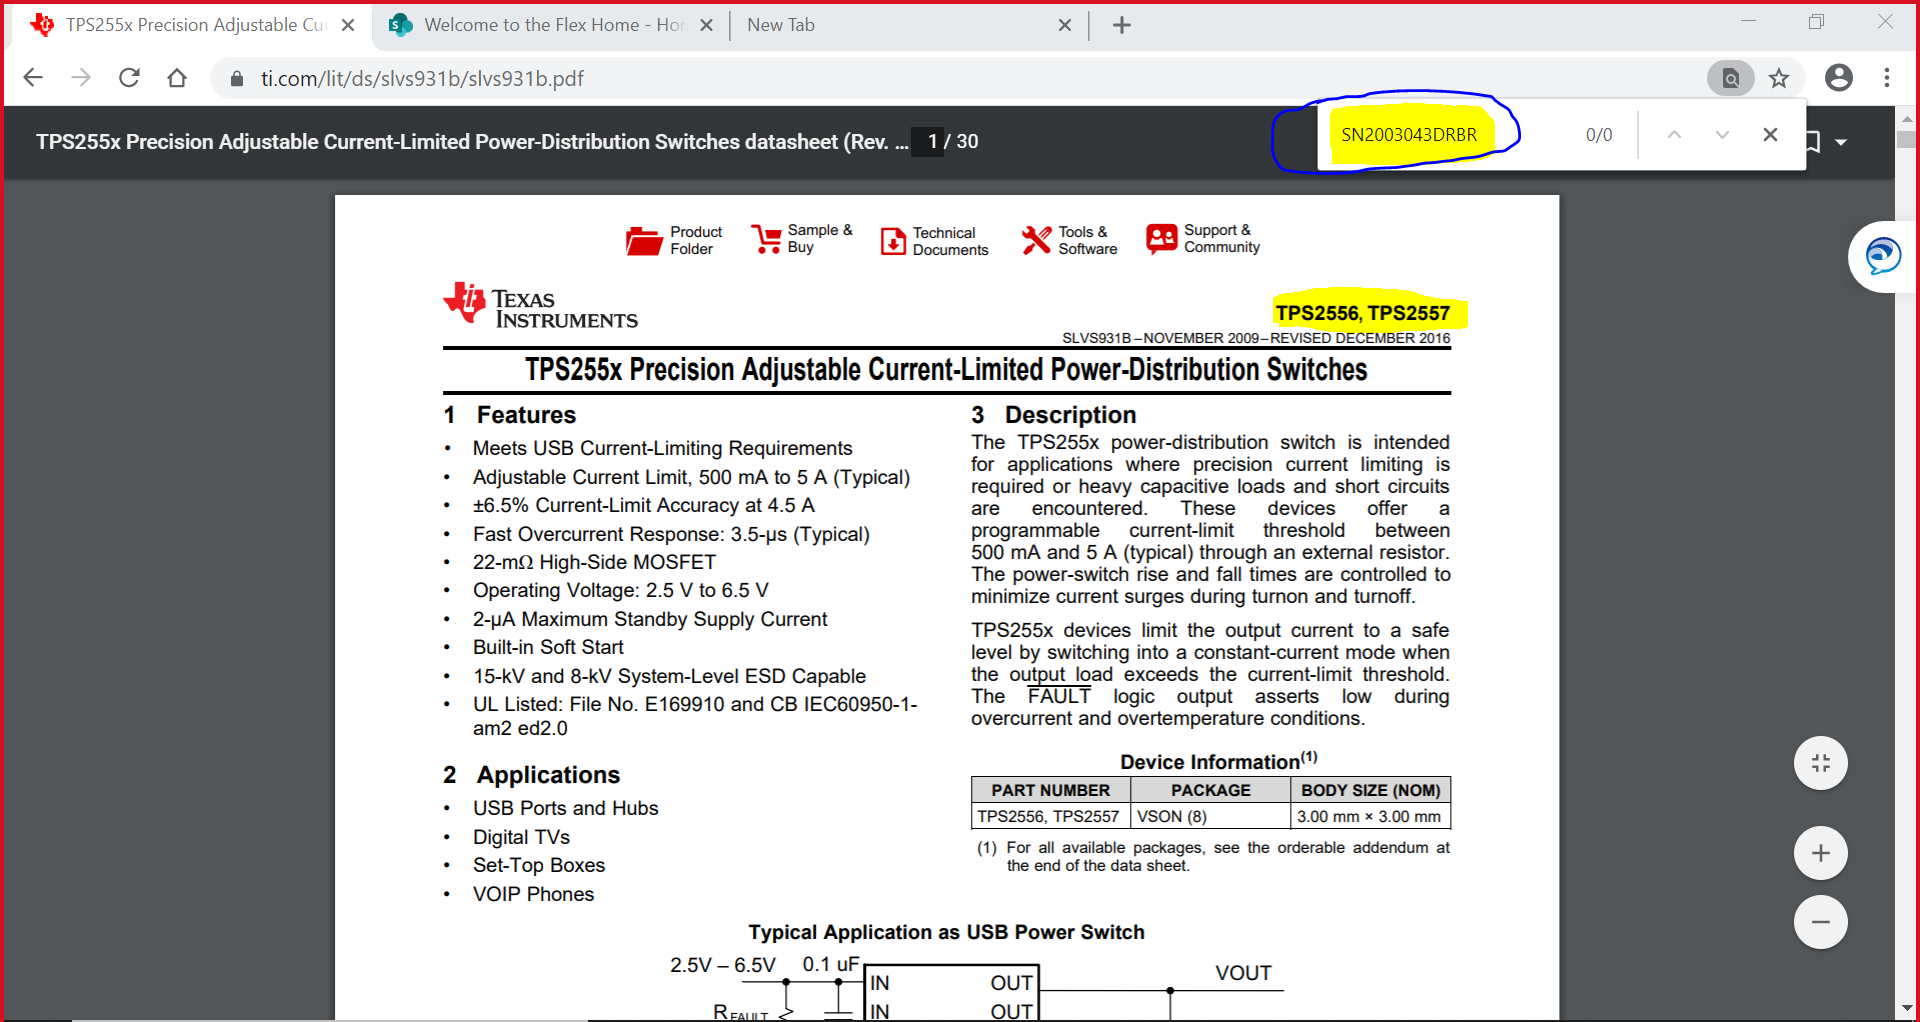Click the browser forward arrow
This screenshot has width=1920, height=1022.
pyautogui.click(x=81, y=78)
